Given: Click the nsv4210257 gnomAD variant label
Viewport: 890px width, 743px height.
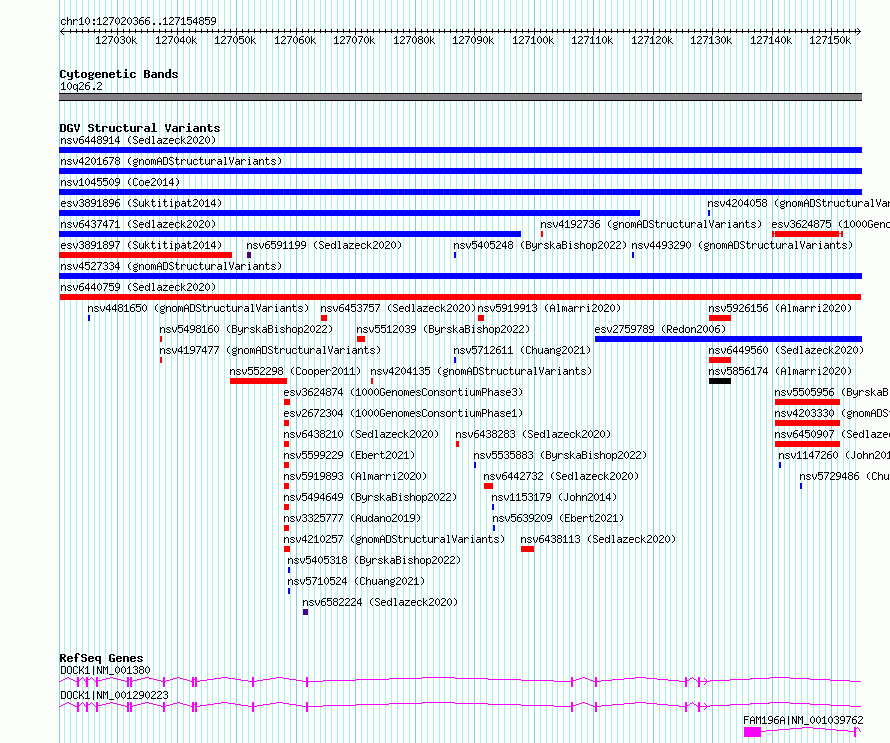Looking at the screenshot, I should click(394, 539).
